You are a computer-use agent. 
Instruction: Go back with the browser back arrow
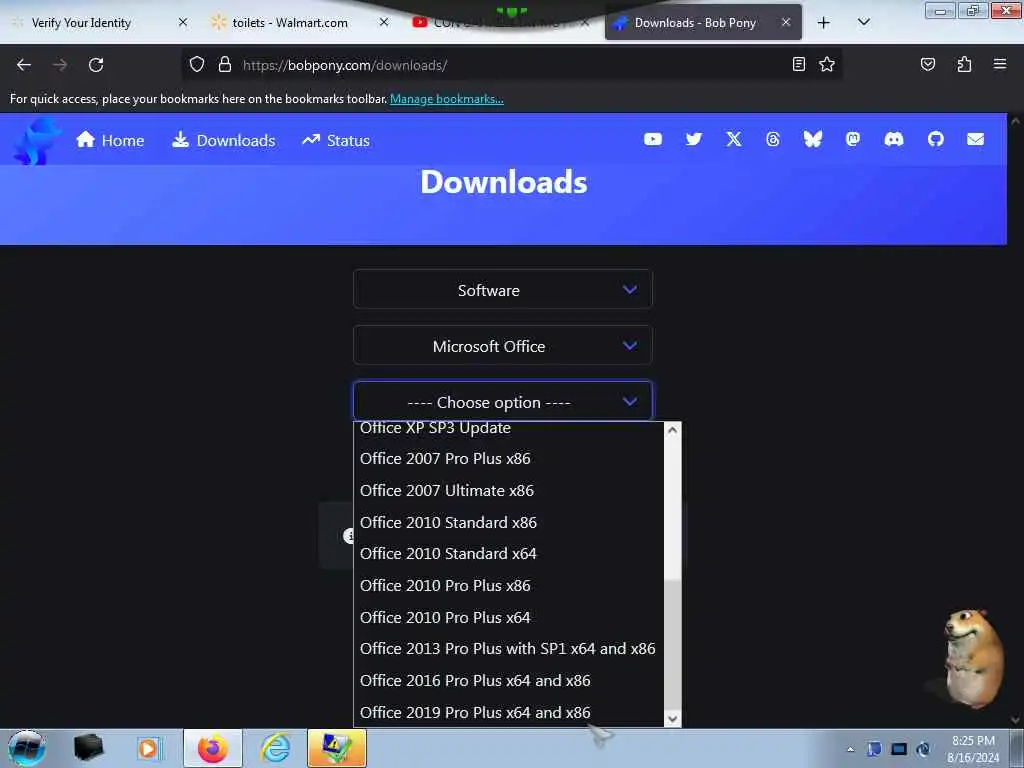(24, 65)
